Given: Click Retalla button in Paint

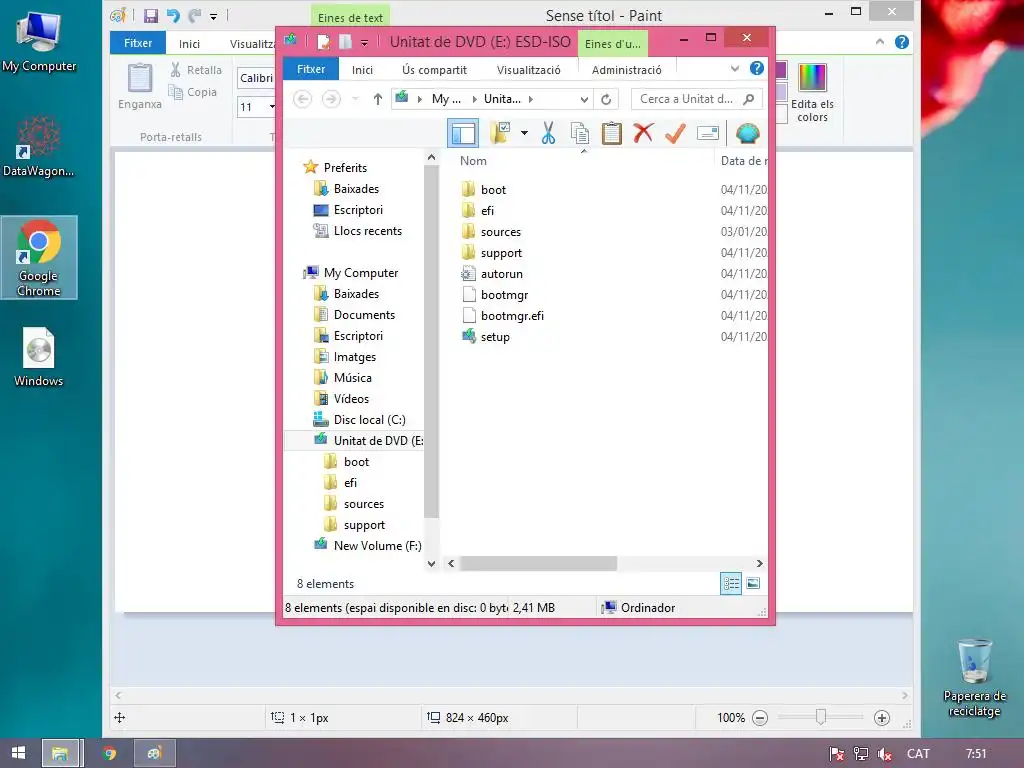Looking at the screenshot, I should (x=196, y=70).
